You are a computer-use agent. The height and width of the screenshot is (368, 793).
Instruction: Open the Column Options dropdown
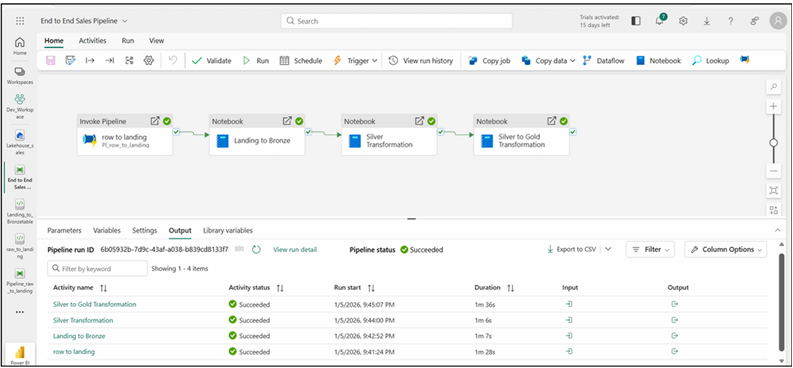(x=726, y=249)
